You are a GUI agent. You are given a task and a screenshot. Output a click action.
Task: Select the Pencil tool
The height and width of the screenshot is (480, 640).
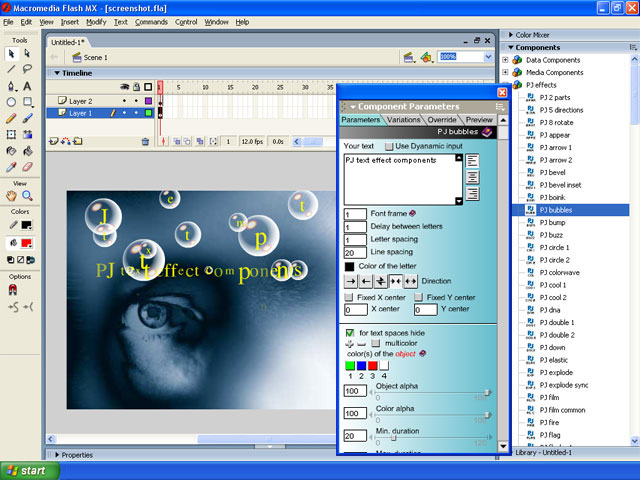coord(11,118)
